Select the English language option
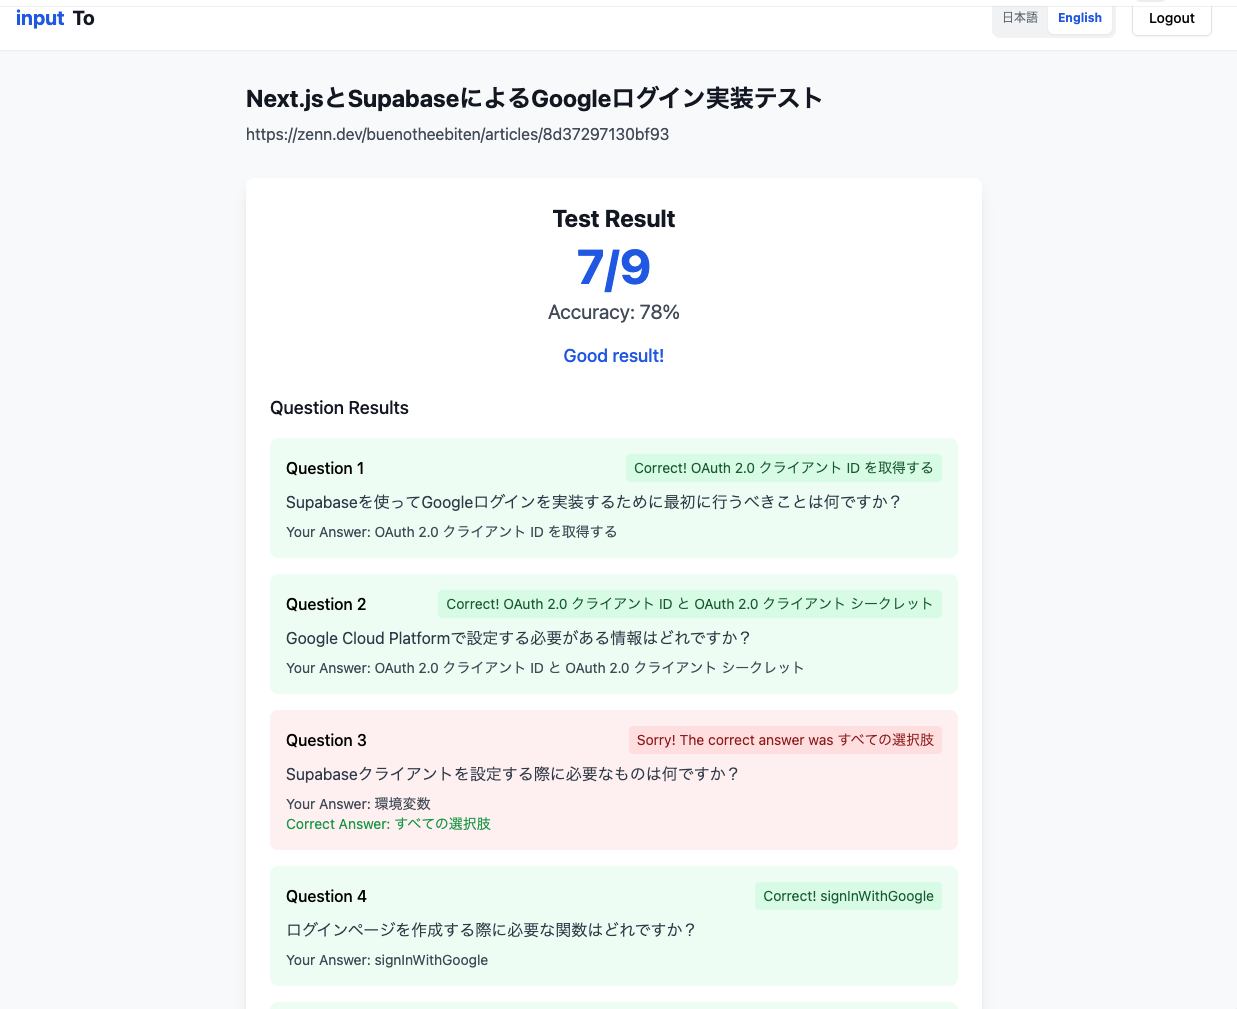This screenshot has width=1237, height=1009. point(1080,18)
